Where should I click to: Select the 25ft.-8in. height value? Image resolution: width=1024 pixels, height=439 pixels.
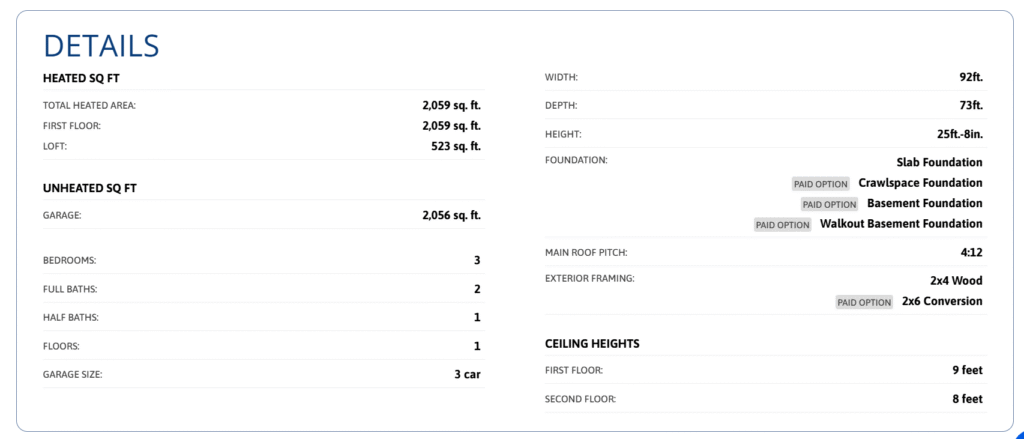[953, 134]
